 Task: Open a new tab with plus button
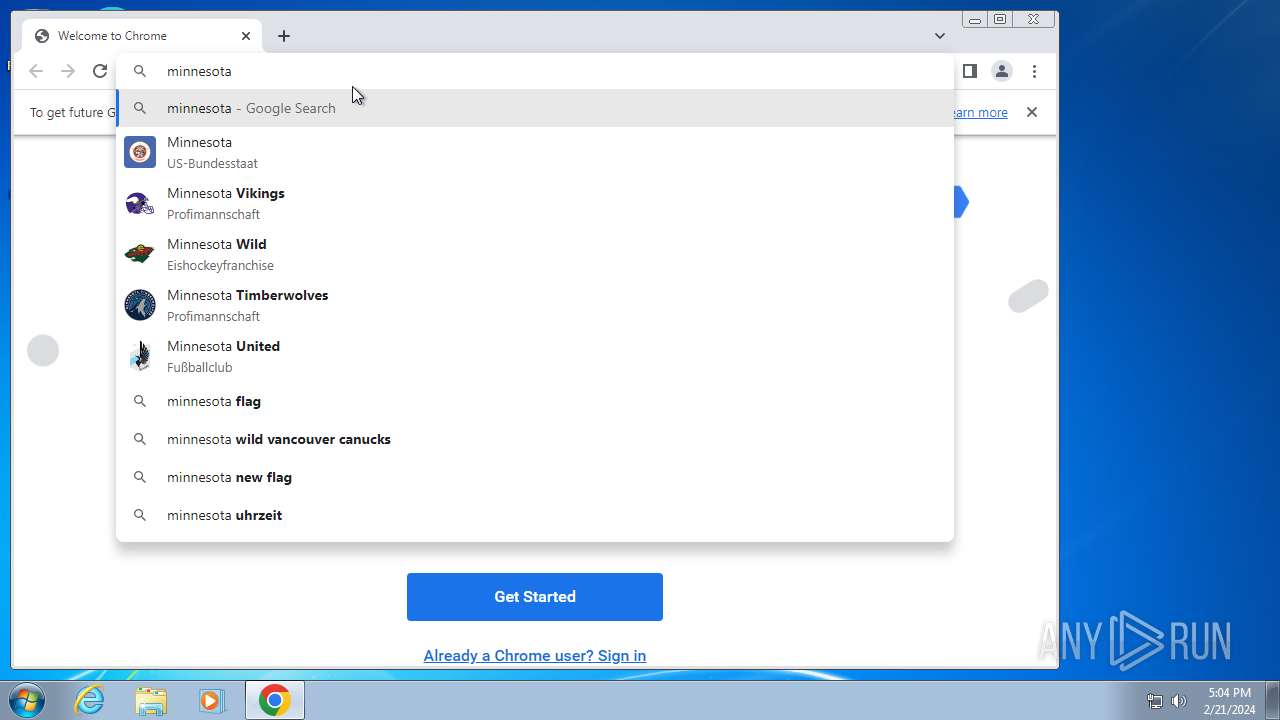tap(284, 36)
